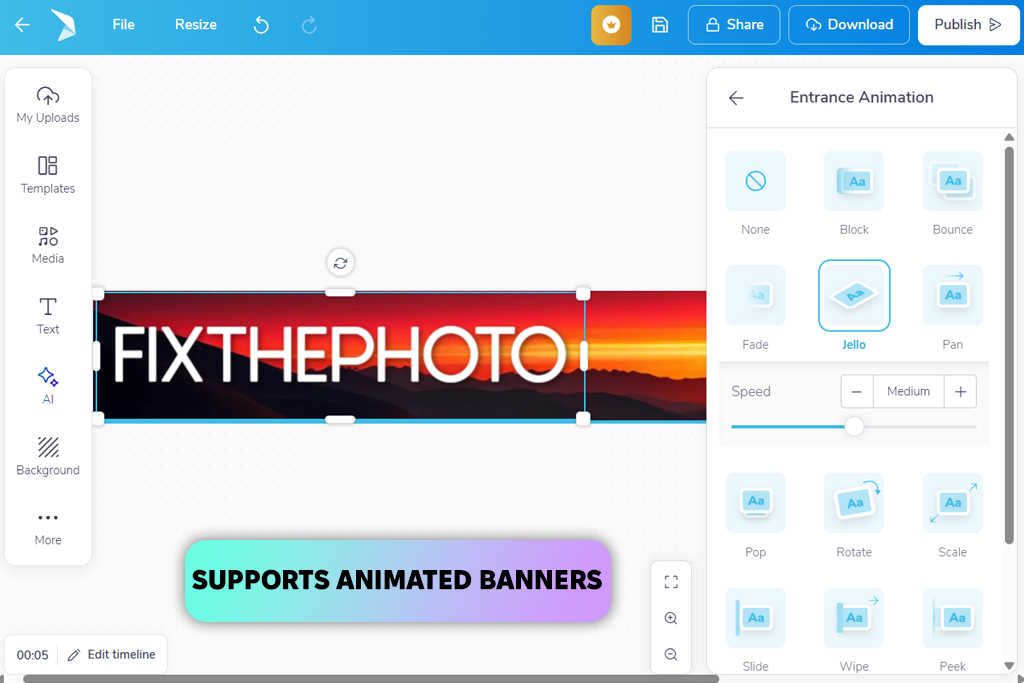Click the app logo in header

click(x=65, y=25)
